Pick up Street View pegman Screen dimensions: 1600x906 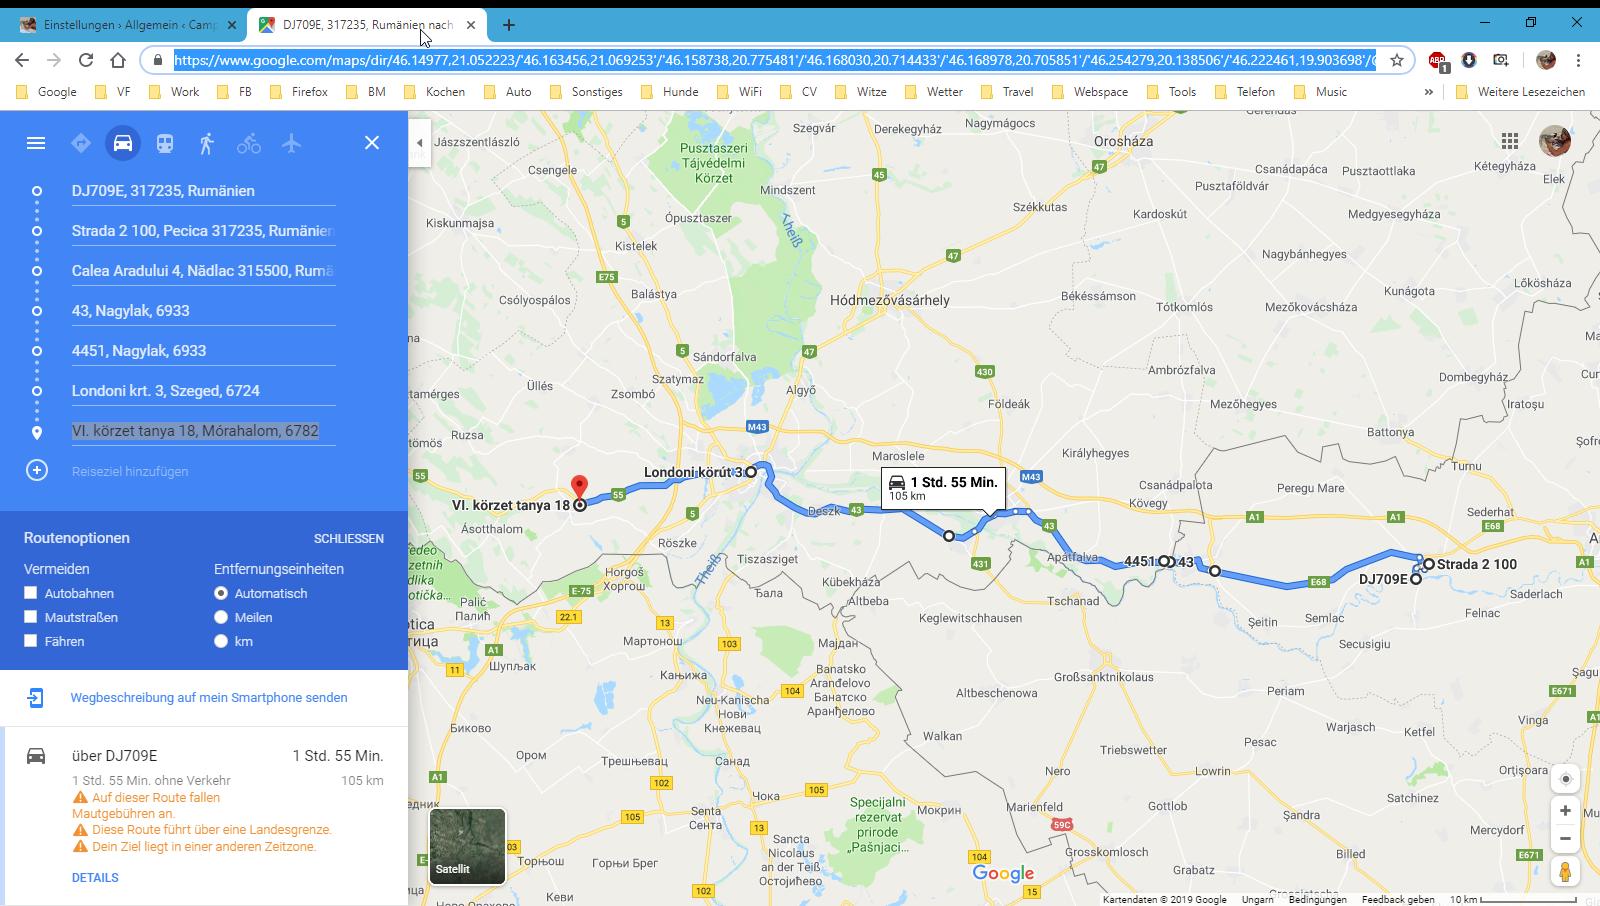point(1565,871)
